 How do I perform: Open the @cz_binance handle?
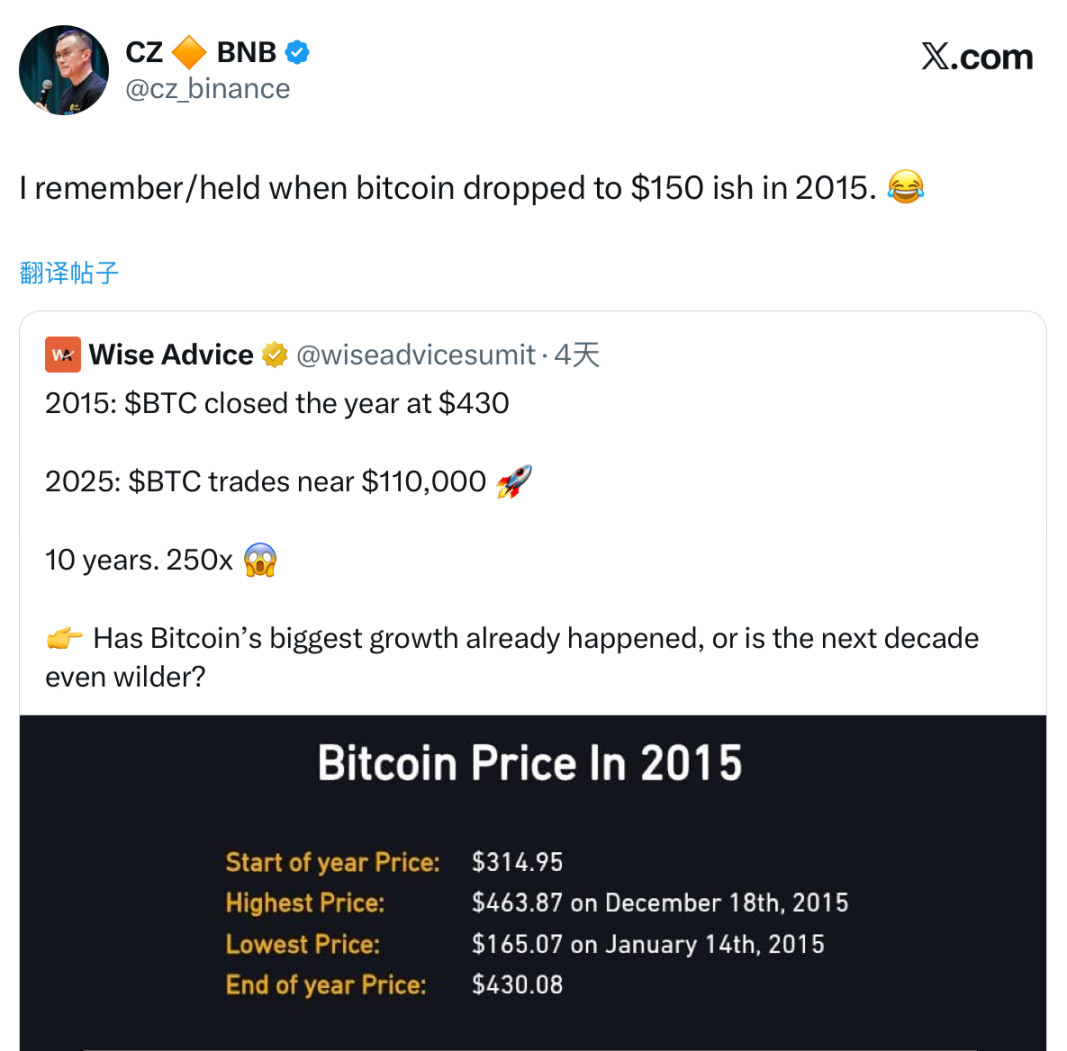208,89
